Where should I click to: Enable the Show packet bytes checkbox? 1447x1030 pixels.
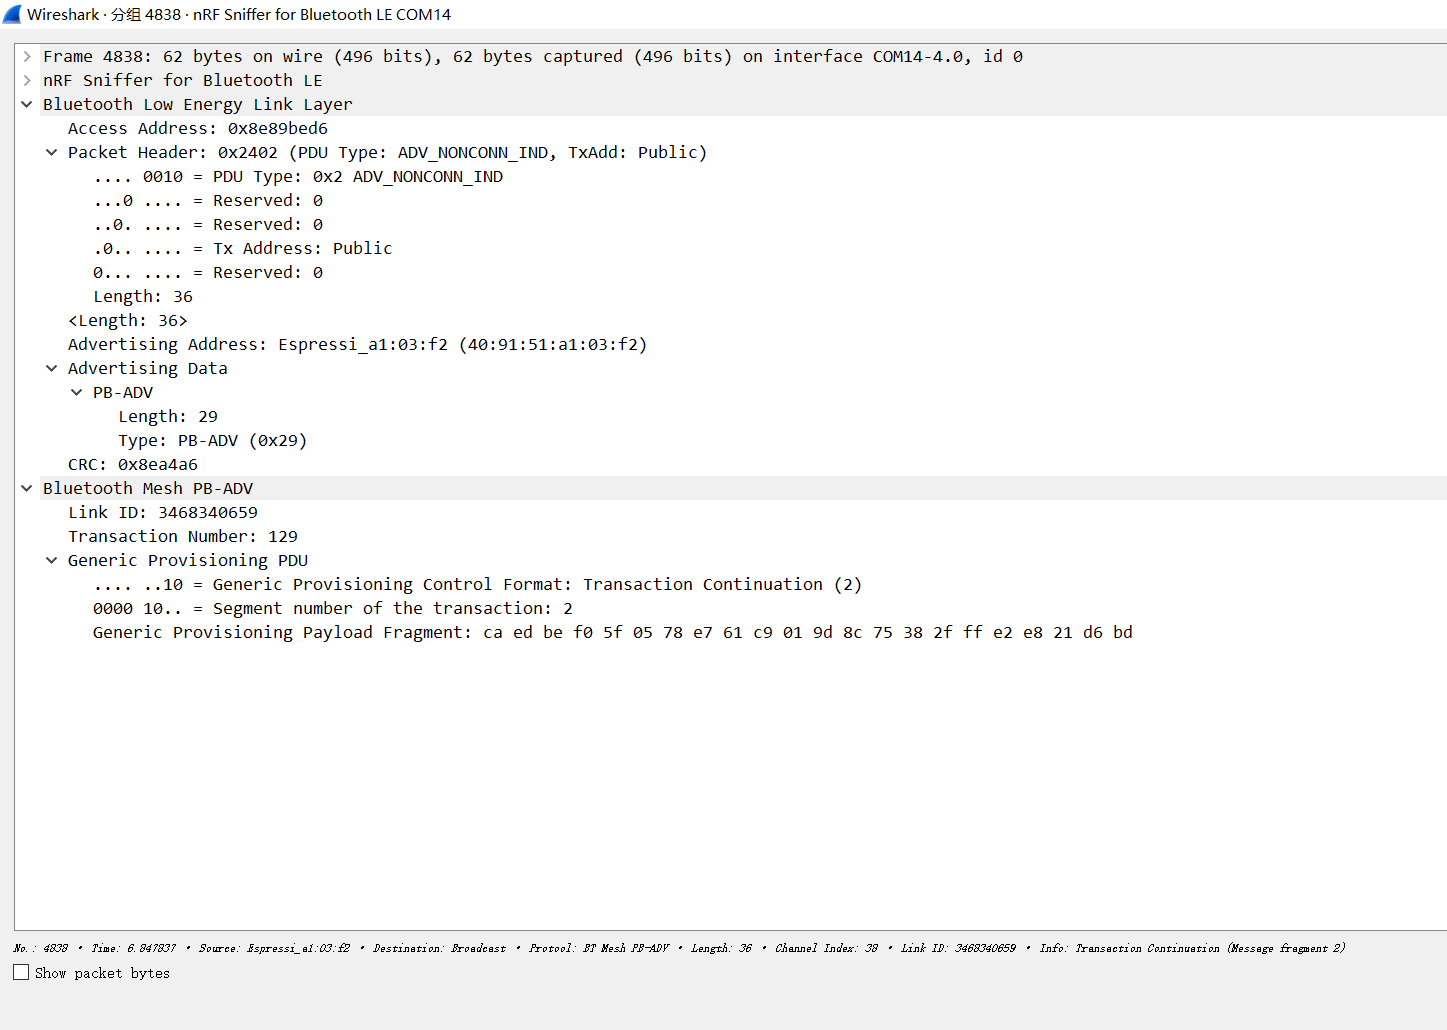pyautogui.click(x=21, y=972)
